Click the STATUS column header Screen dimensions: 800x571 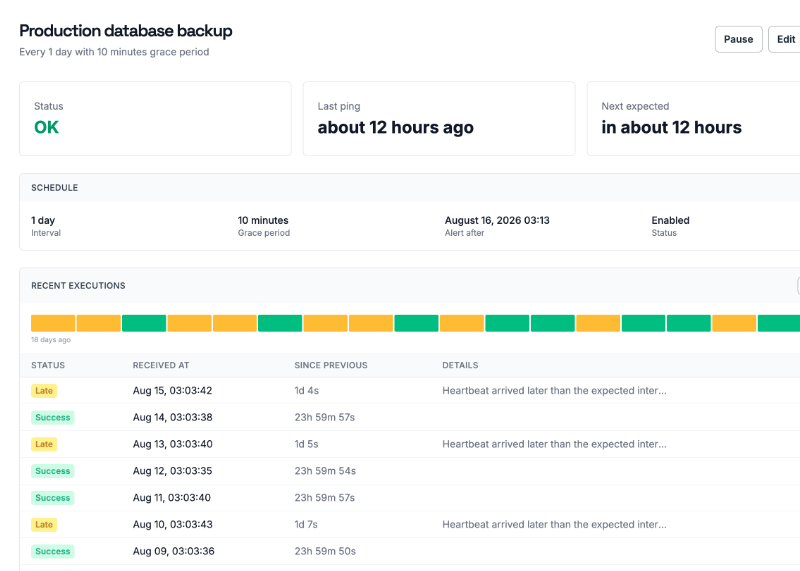(48, 365)
